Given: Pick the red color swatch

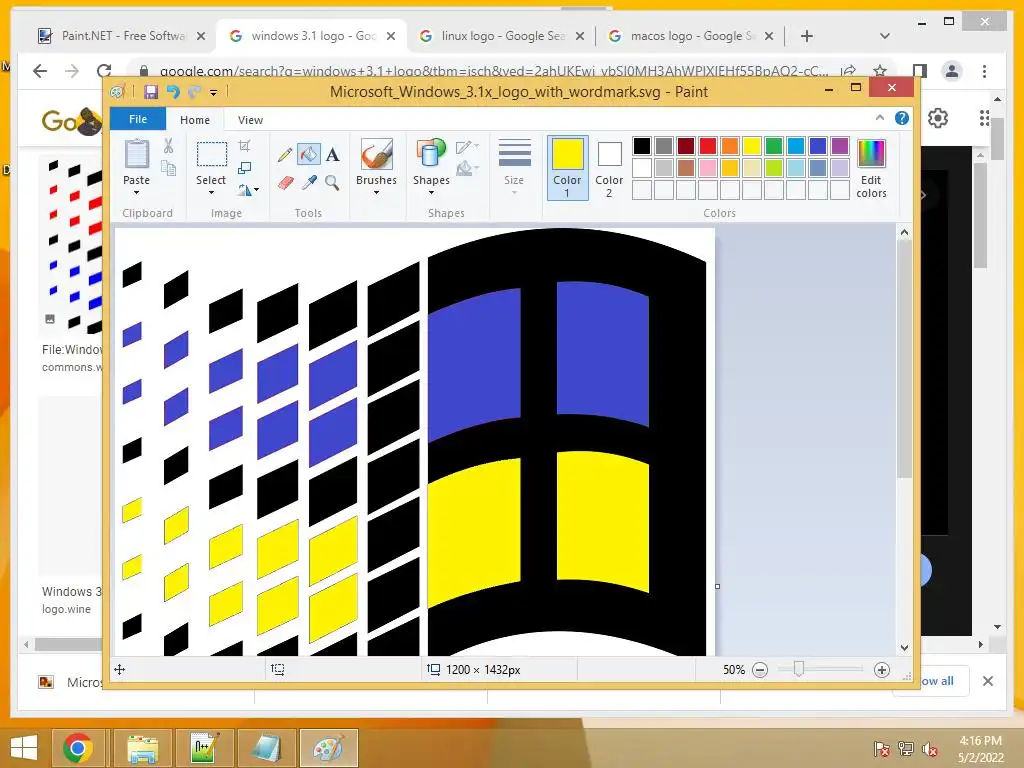Looking at the screenshot, I should click(x=708, y=146).
